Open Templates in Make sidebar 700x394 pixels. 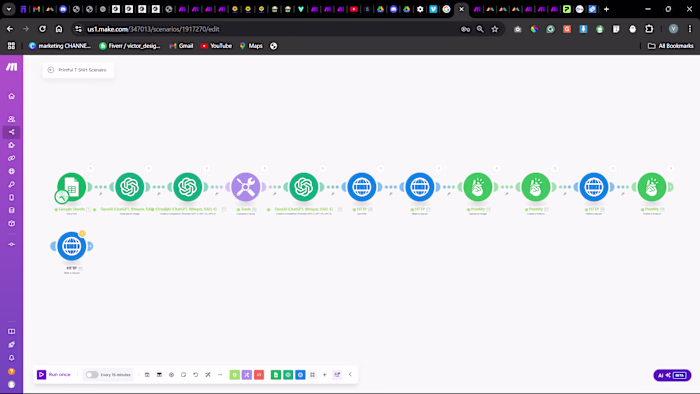[x=12, y=145]
